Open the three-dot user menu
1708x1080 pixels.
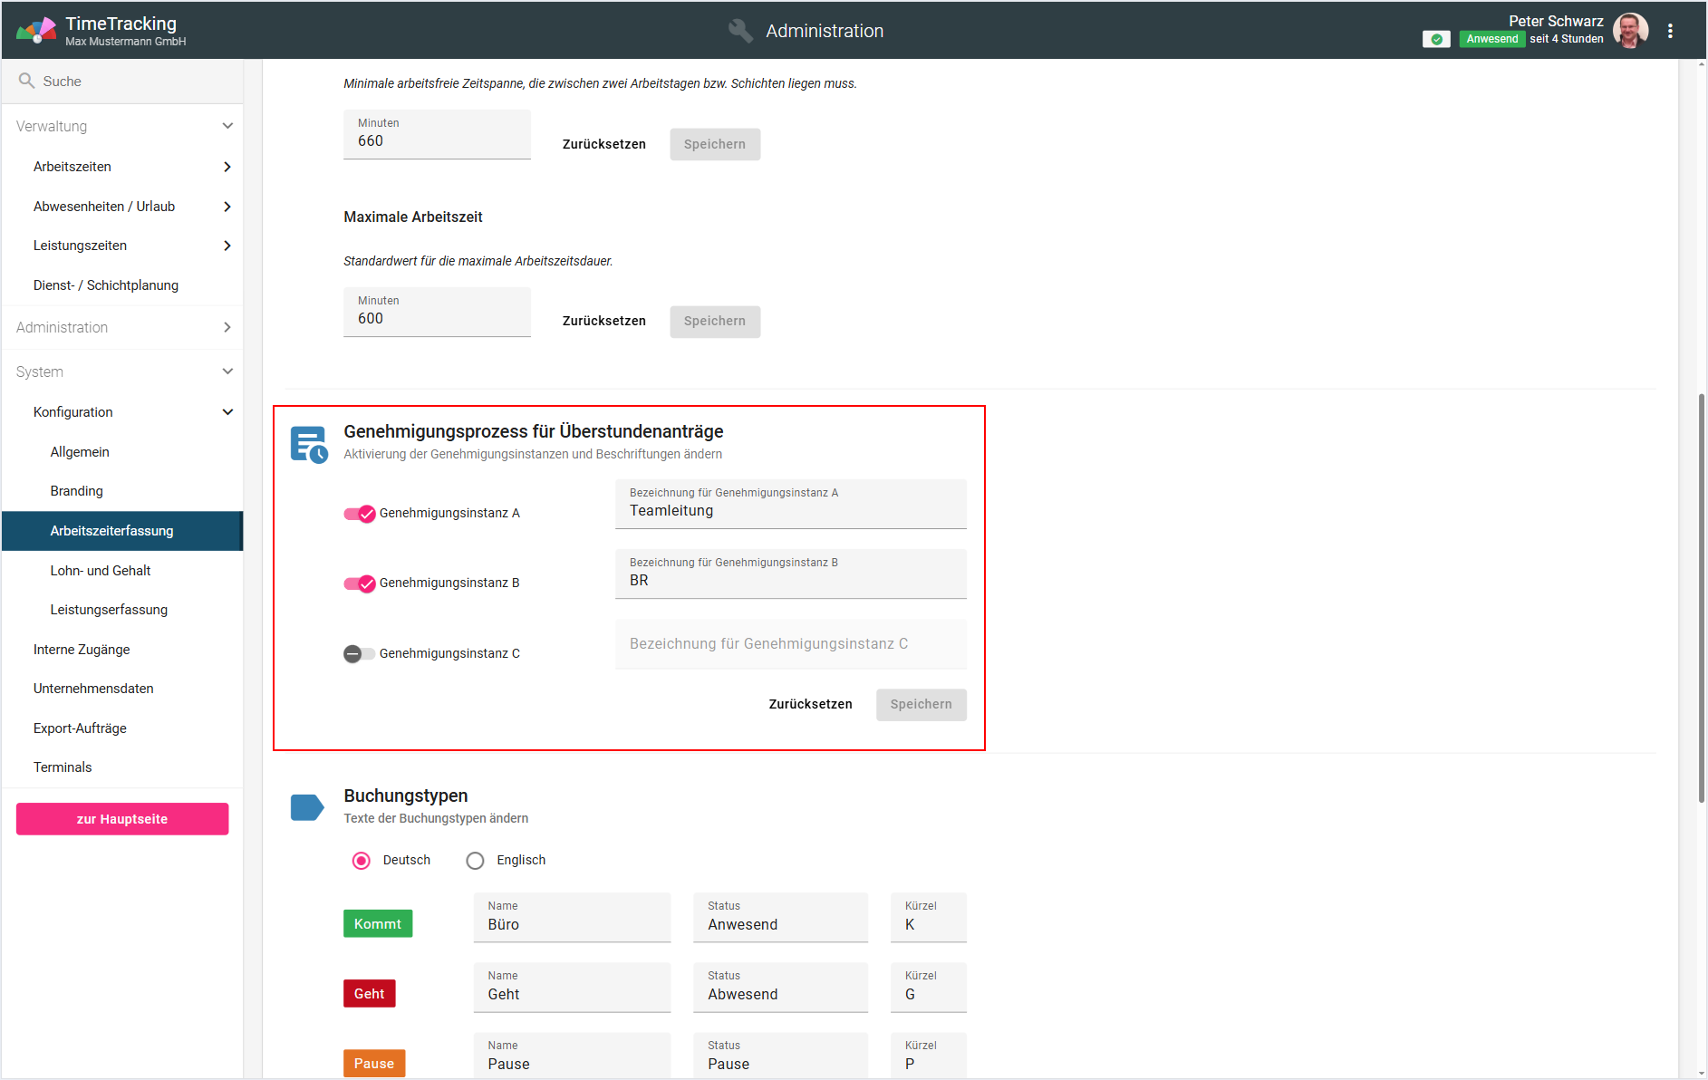tap(1670, 31)
